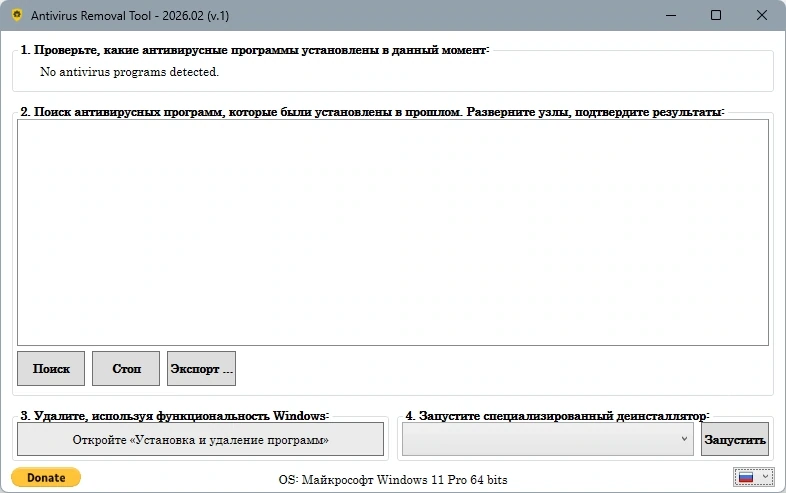The image size is (786, 493).
Task: Open the language flag selector
Action: click(754, 477)
